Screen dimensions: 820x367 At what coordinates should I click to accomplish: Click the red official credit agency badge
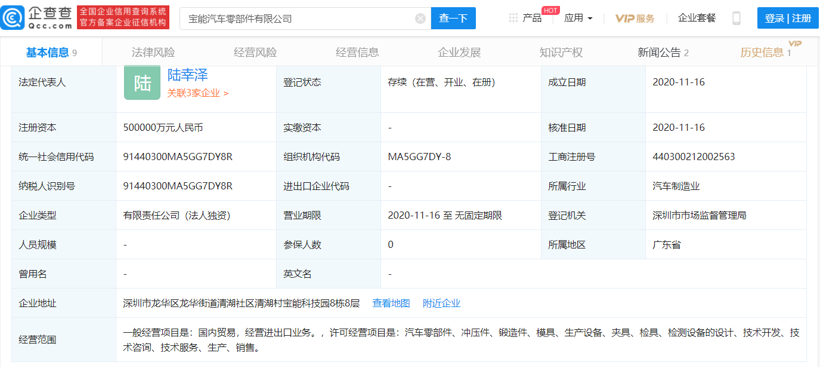122,18
